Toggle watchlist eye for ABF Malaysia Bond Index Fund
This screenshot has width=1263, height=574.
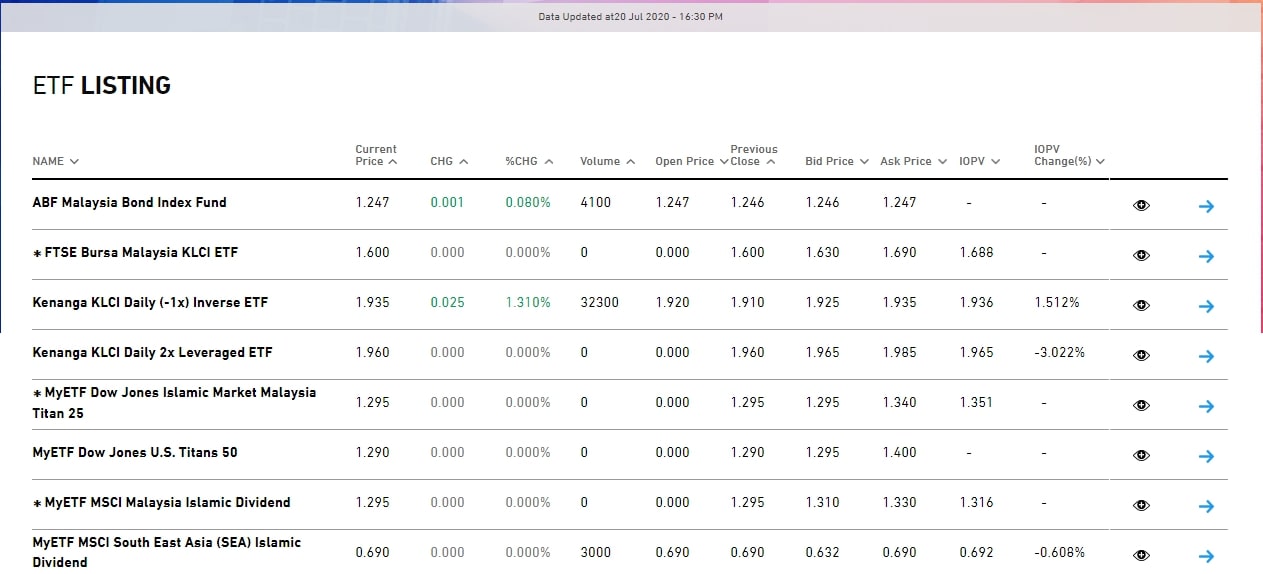click(x=1141, y=206)
